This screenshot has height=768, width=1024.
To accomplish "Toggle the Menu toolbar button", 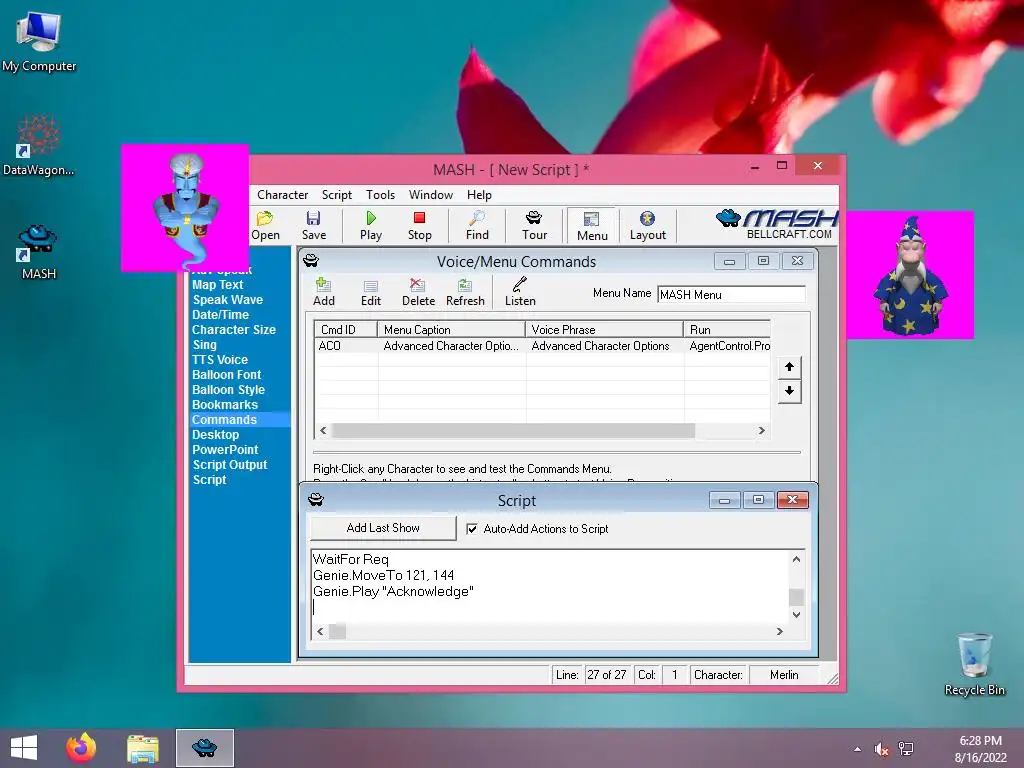I will tap(592, 226).
